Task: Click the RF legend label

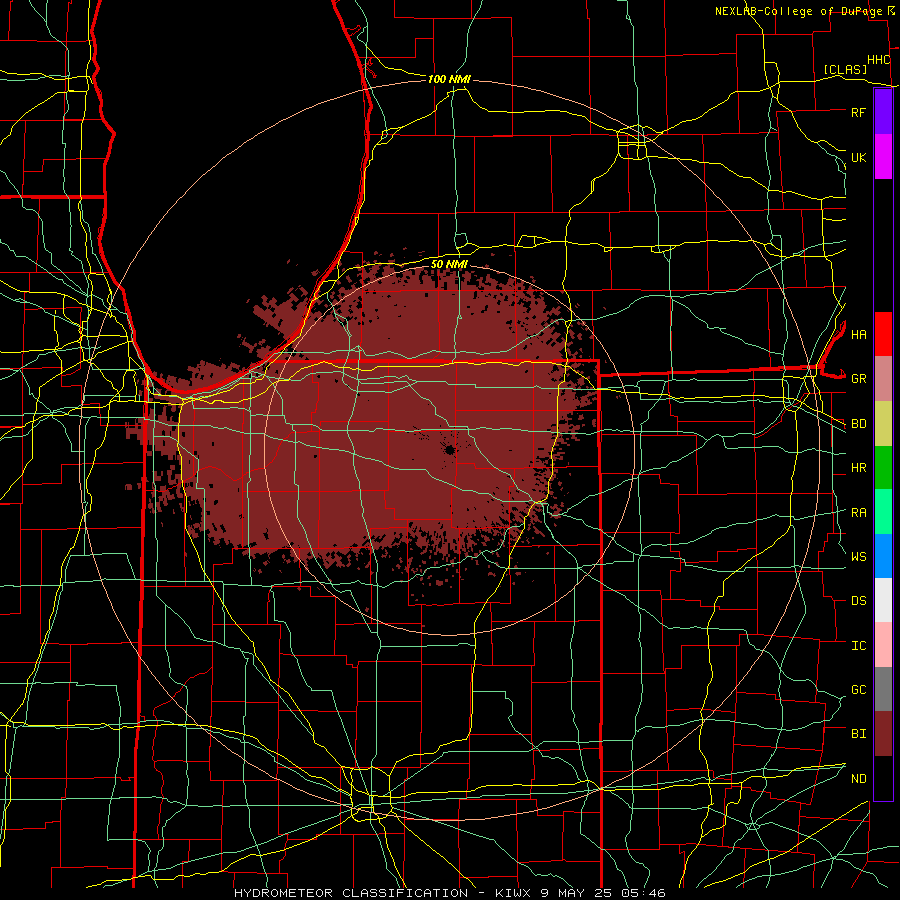Action: pyautogui.click(x=858, y=112)
